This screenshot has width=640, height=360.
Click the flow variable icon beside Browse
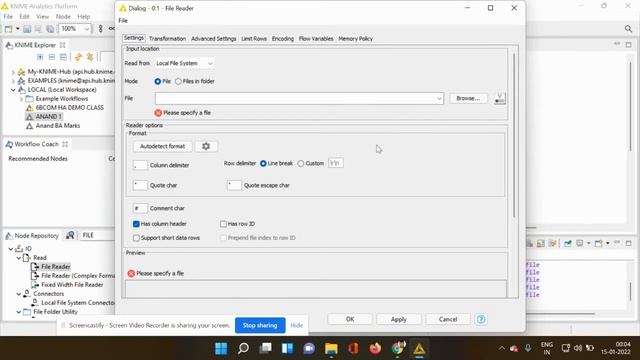500,98
